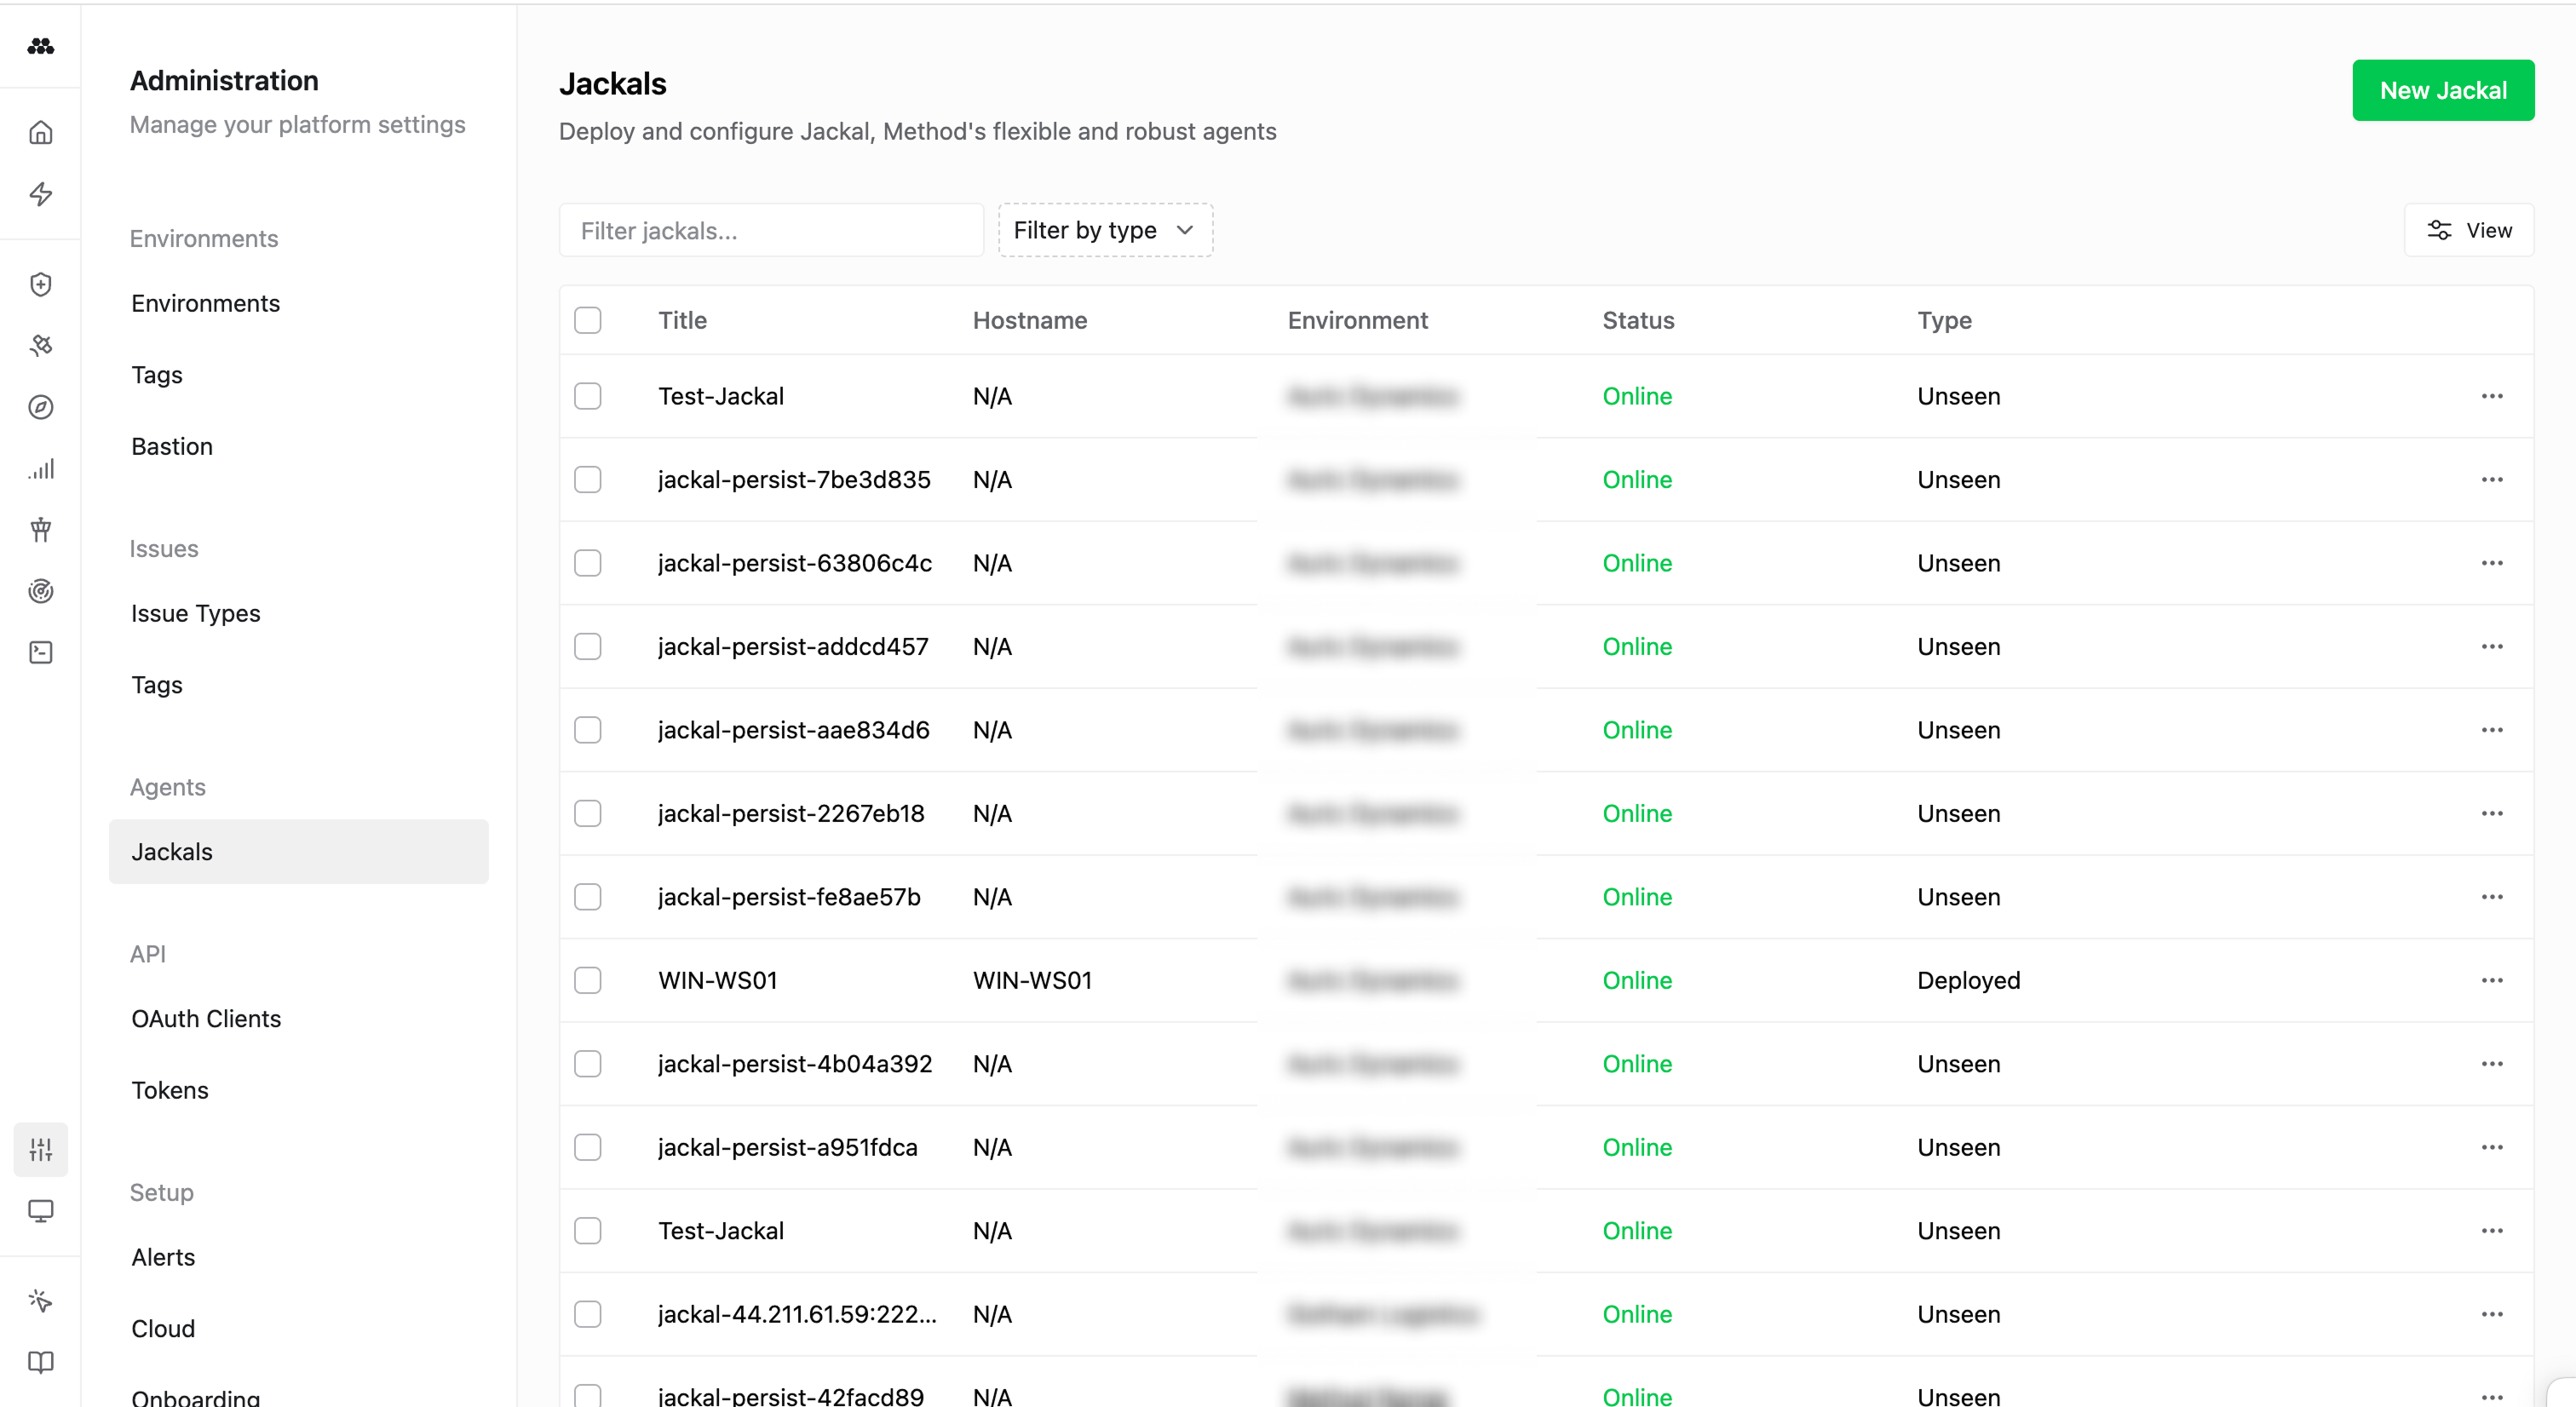Toggle the select-all checkbox in table header
The image size is (2576, 1407).
point(588,320)
